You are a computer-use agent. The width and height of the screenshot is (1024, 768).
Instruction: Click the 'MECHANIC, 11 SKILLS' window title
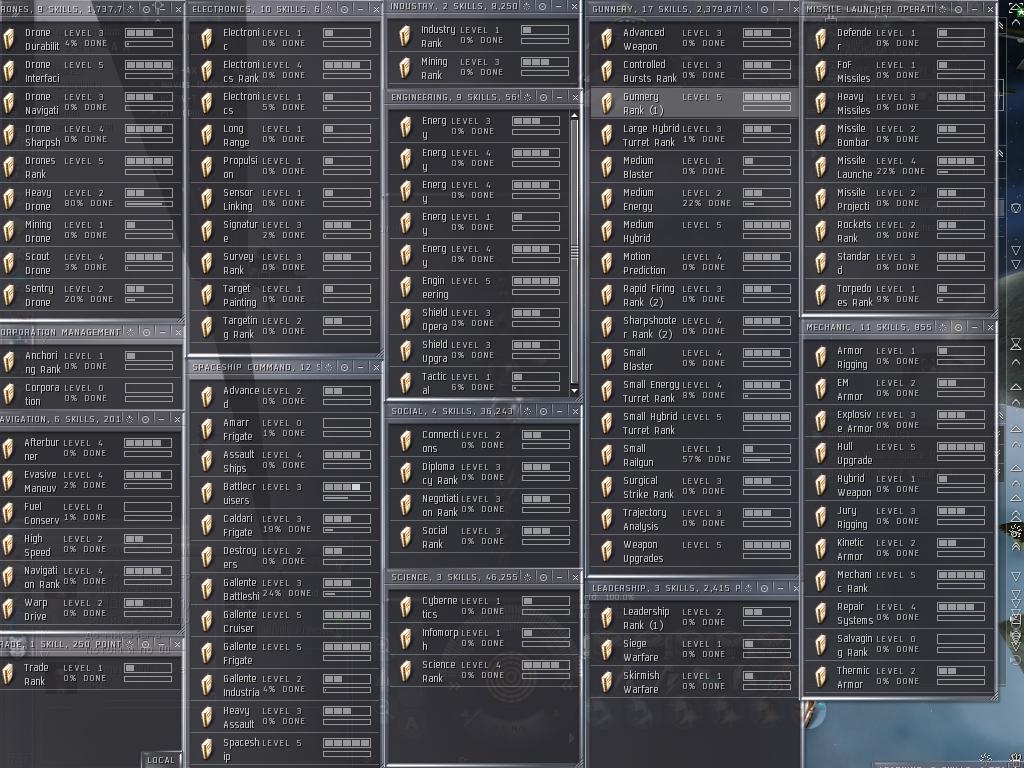point(869,327)
